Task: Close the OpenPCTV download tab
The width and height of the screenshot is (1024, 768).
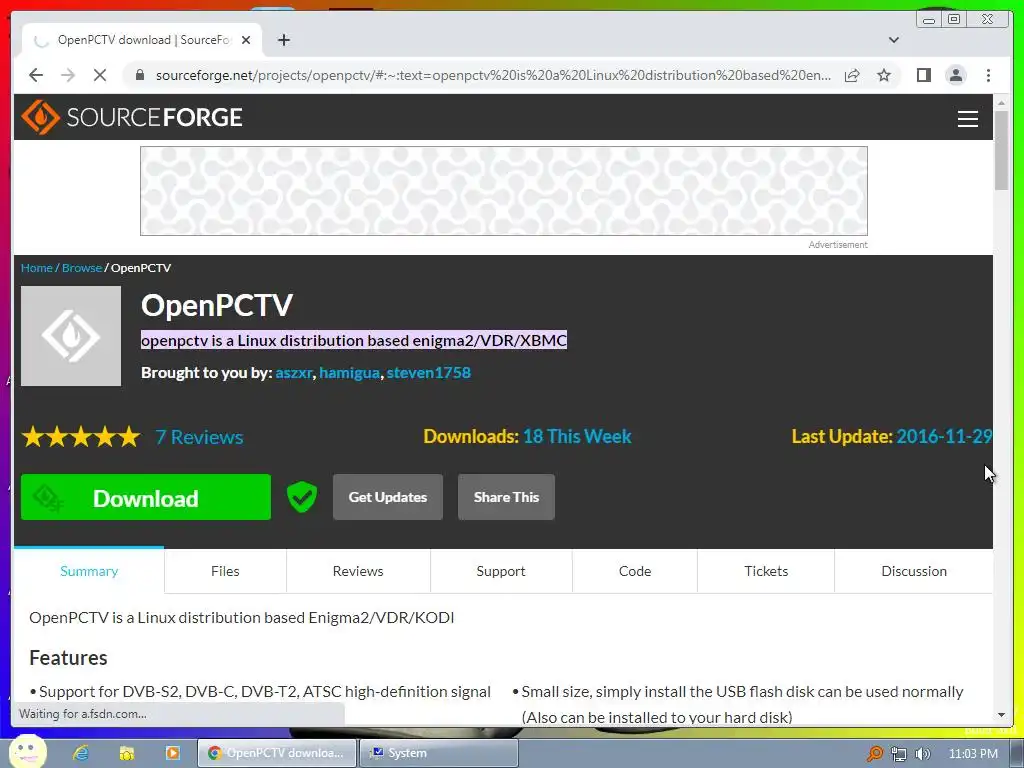Action: click(246, 40)
